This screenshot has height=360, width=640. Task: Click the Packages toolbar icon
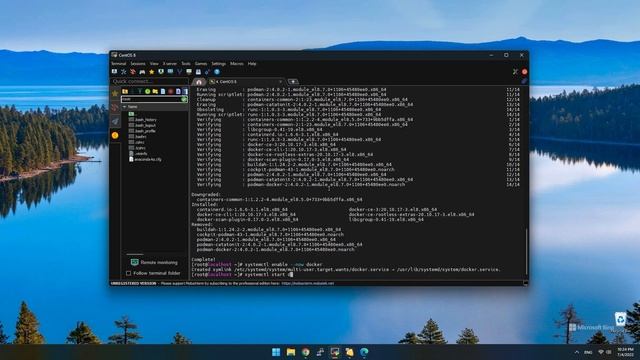198,72
